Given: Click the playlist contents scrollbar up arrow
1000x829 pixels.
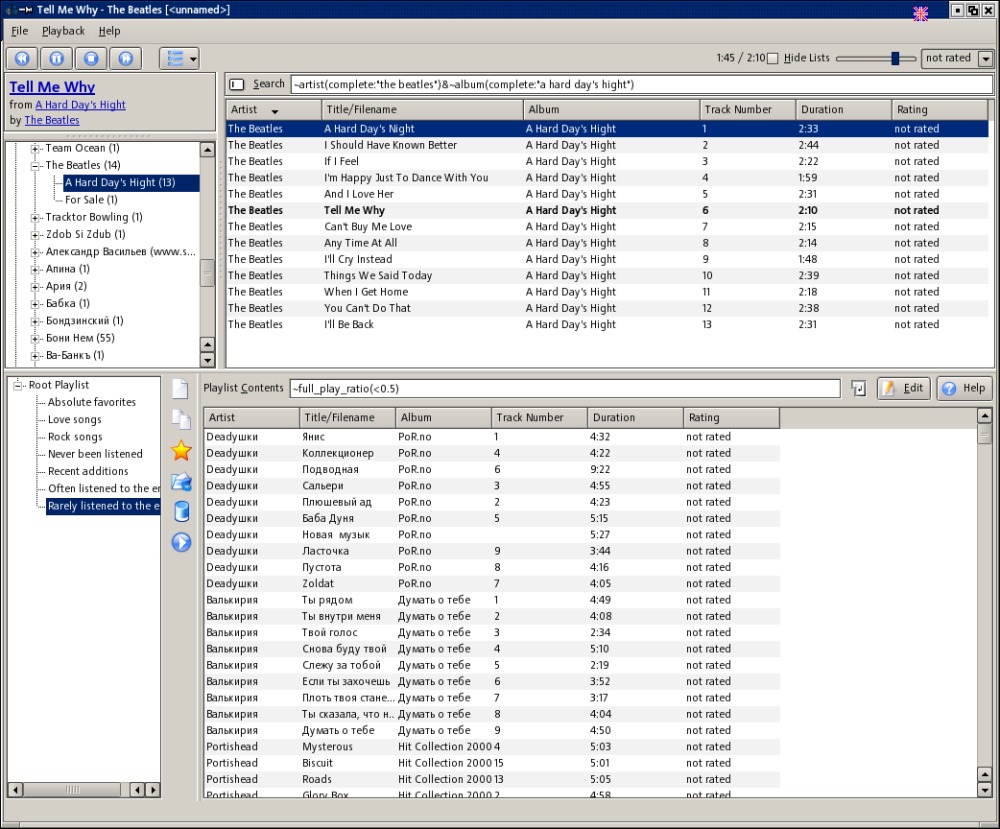Looking at the screenshot, I should coord(985,416).
